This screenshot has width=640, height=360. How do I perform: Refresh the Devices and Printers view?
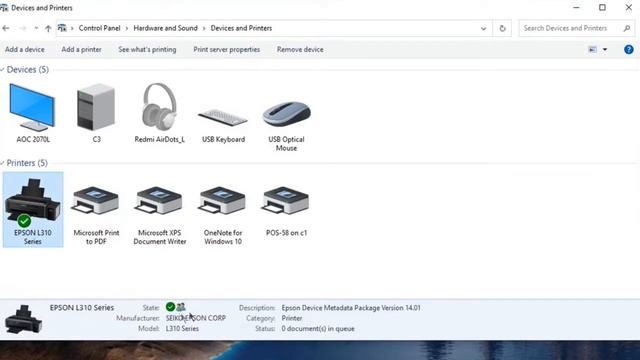coord(502,28)
